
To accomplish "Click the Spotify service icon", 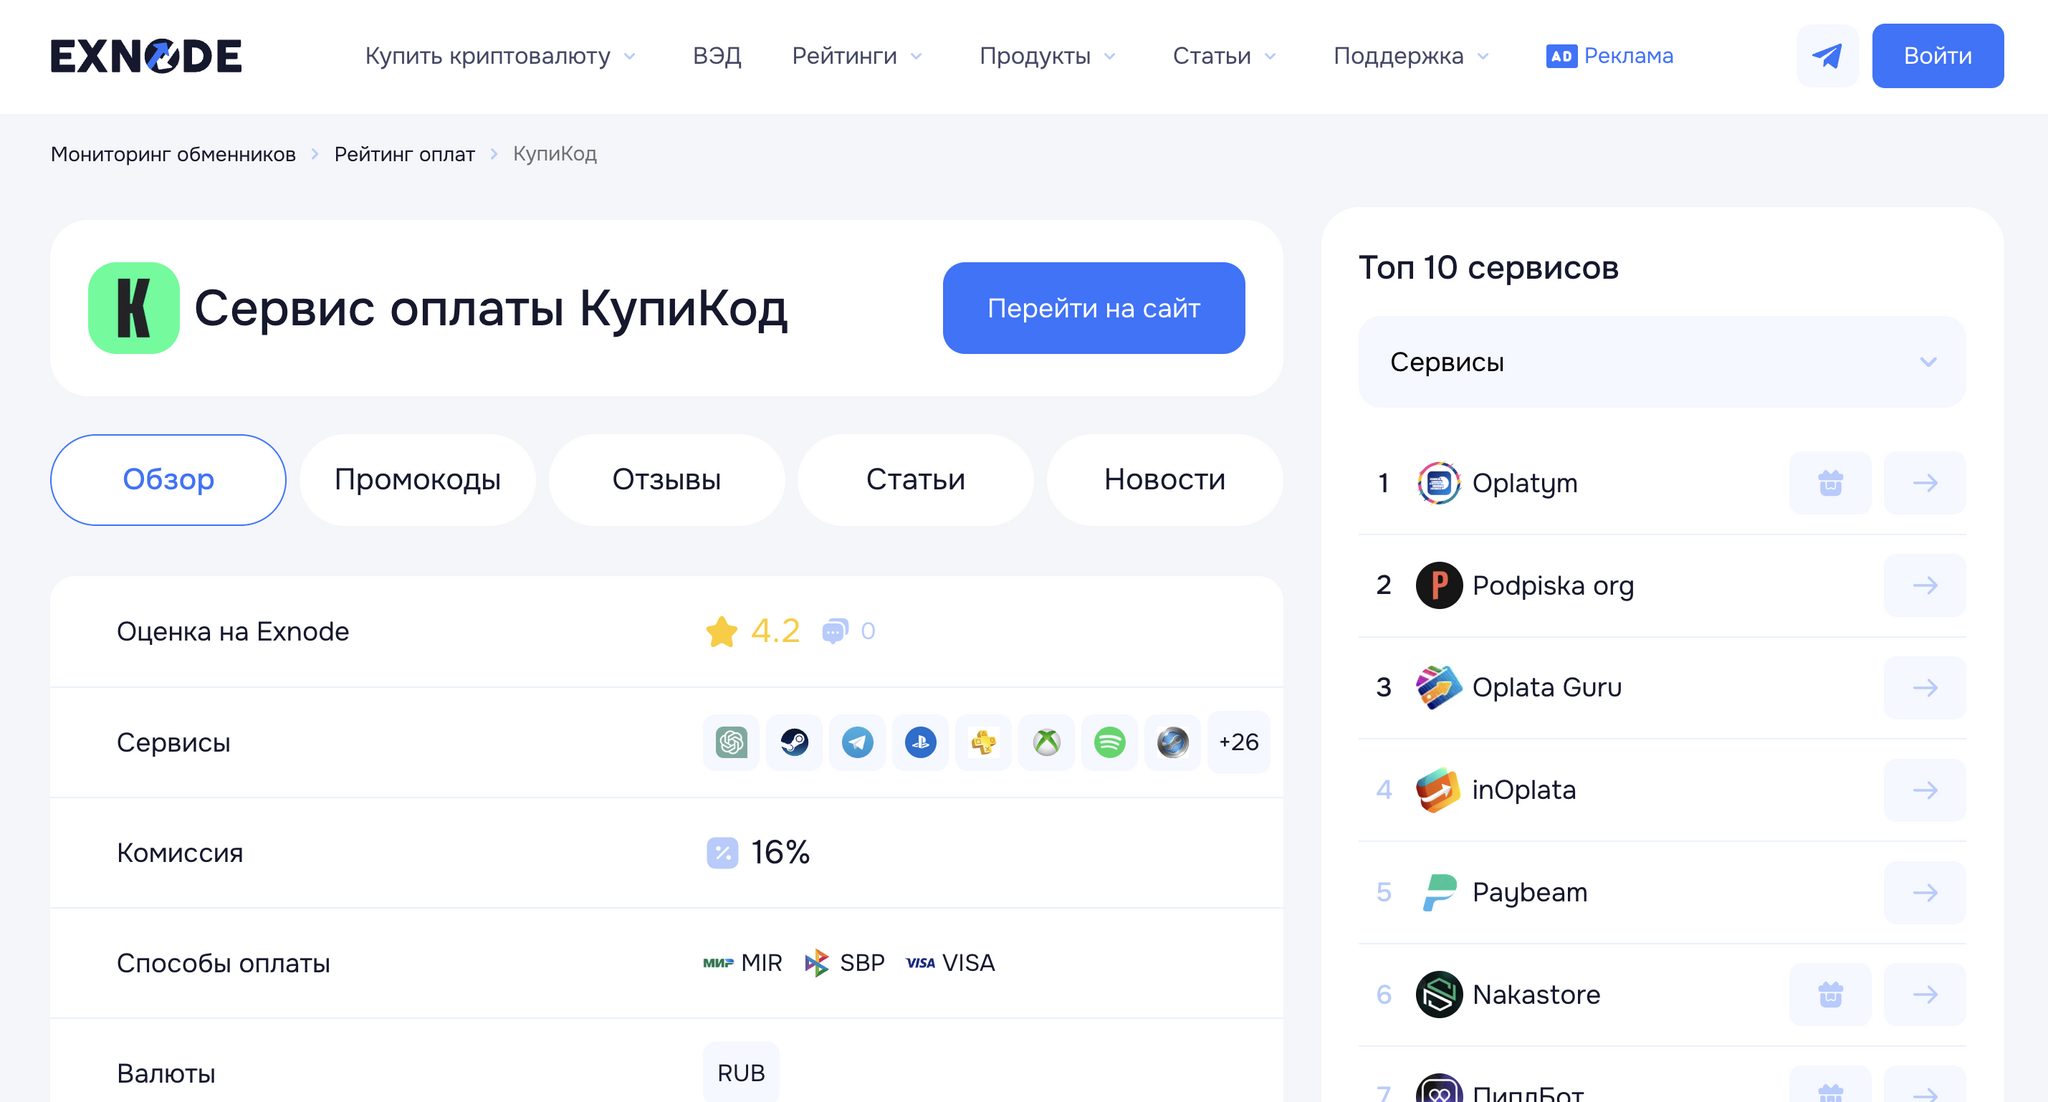I will [1109, 742].
